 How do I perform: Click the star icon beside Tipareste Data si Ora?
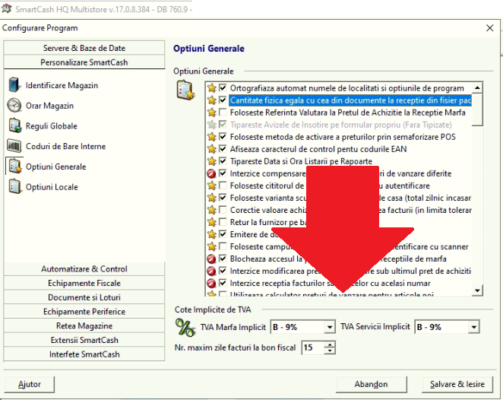coord(212,161)
